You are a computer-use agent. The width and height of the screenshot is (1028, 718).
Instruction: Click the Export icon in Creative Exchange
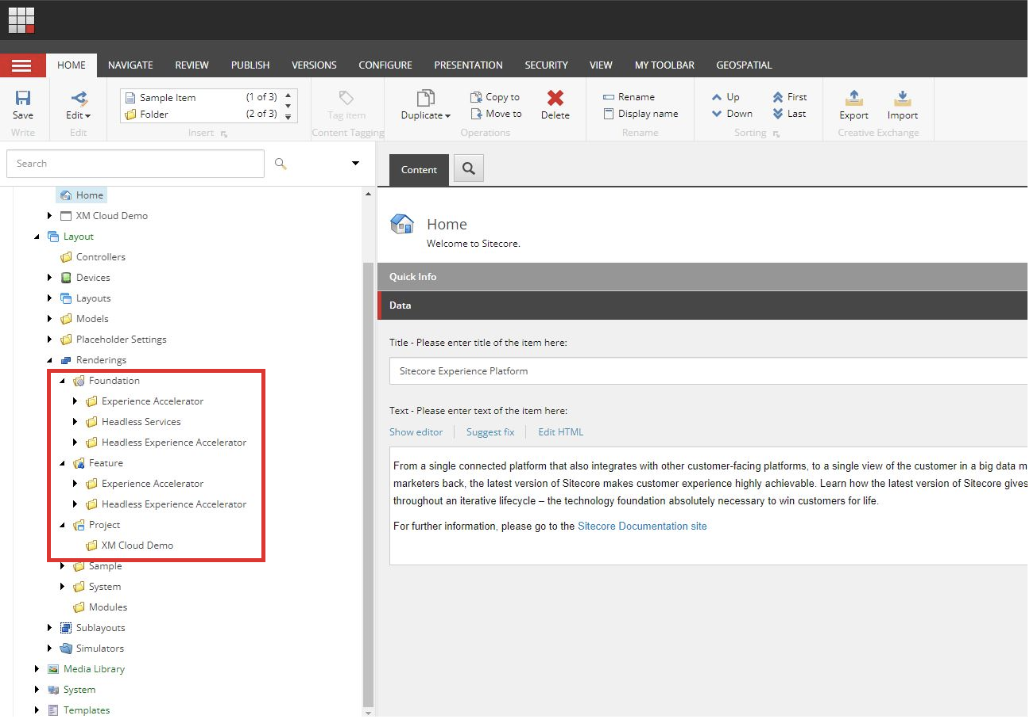[x=853, y=99]
